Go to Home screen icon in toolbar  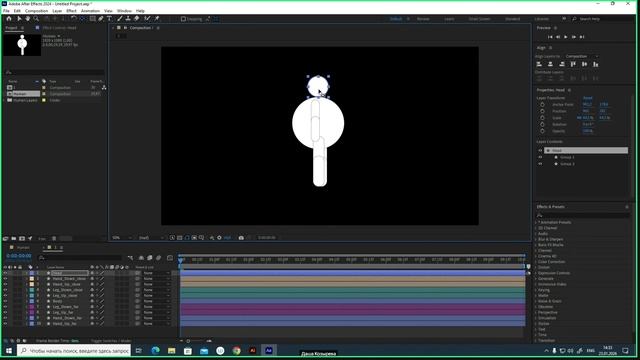point(9,19)
